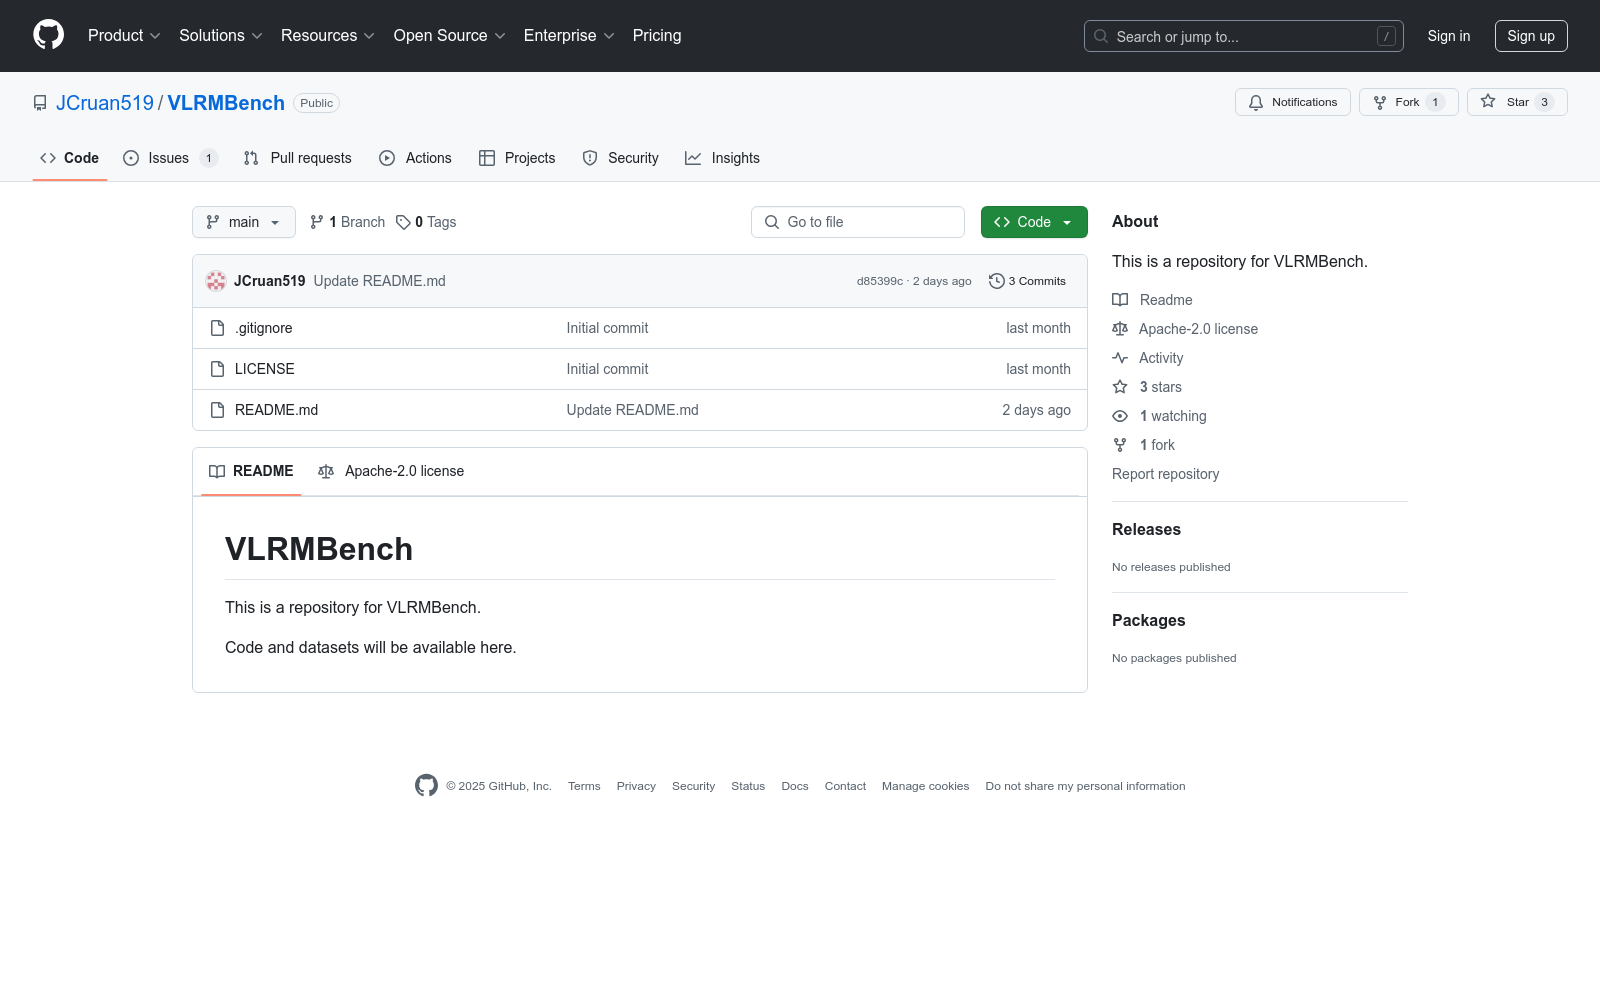Screen dimensions: 1600x1000
Task: Focus the Search or jump to field
Action: coord(1243,36)
